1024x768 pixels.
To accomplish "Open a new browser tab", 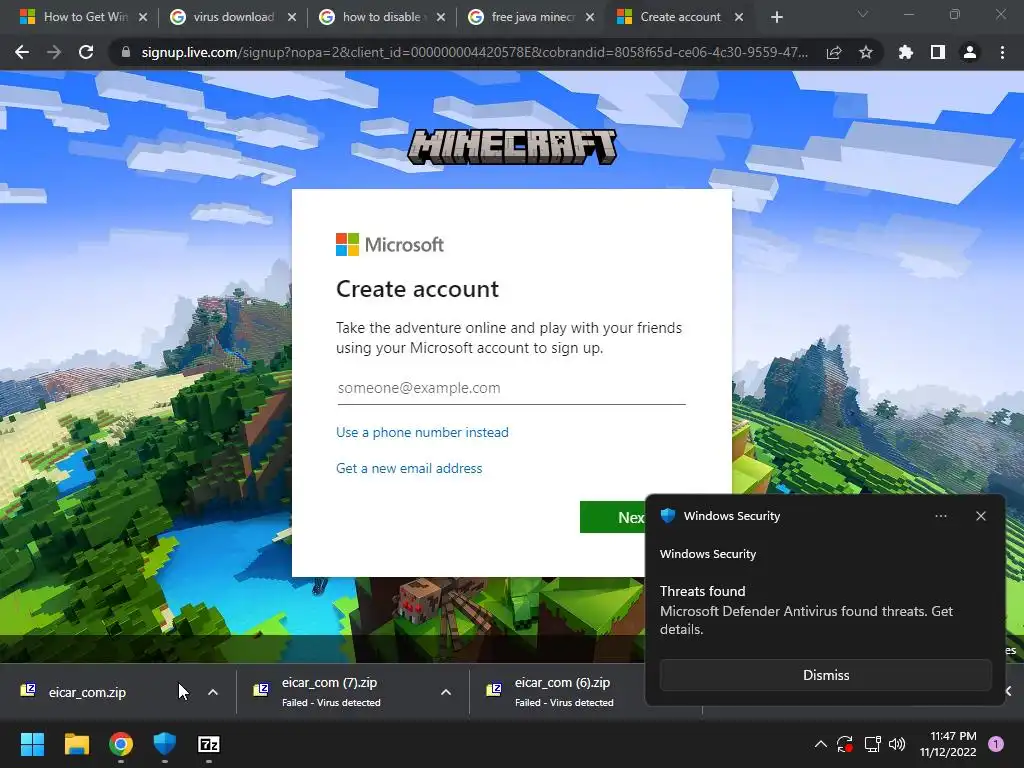I will pos(776,17).
